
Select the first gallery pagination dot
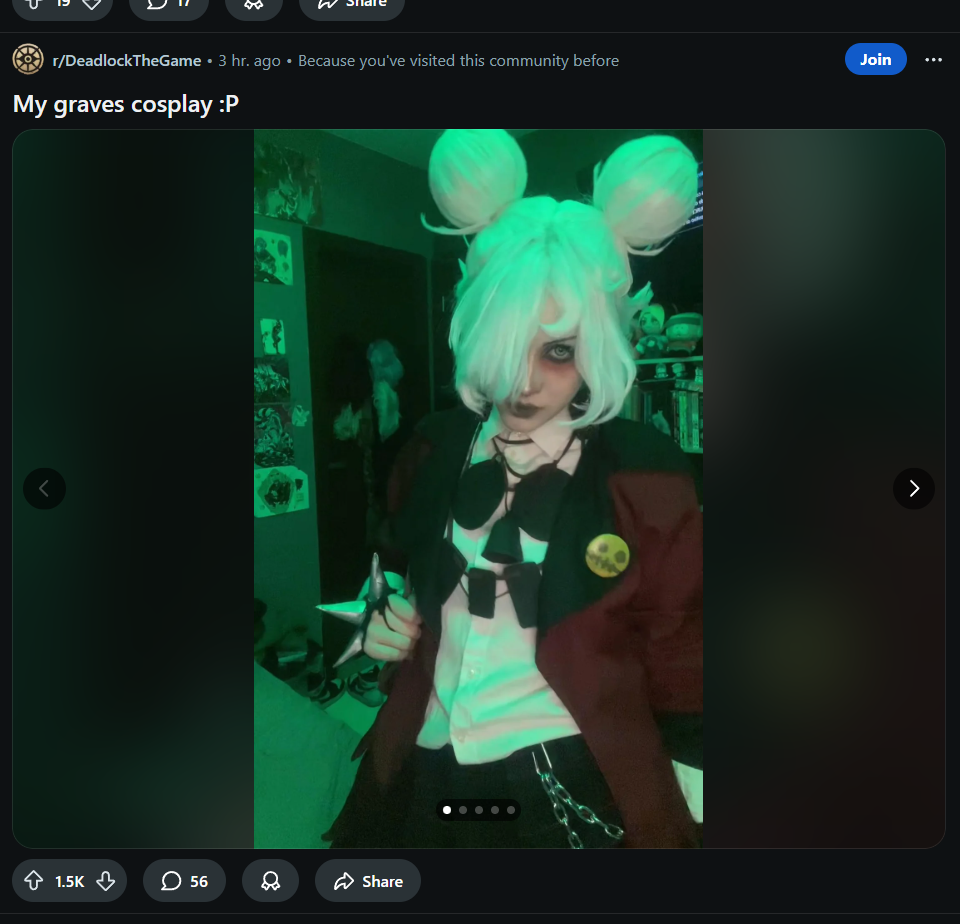[447, 810]
